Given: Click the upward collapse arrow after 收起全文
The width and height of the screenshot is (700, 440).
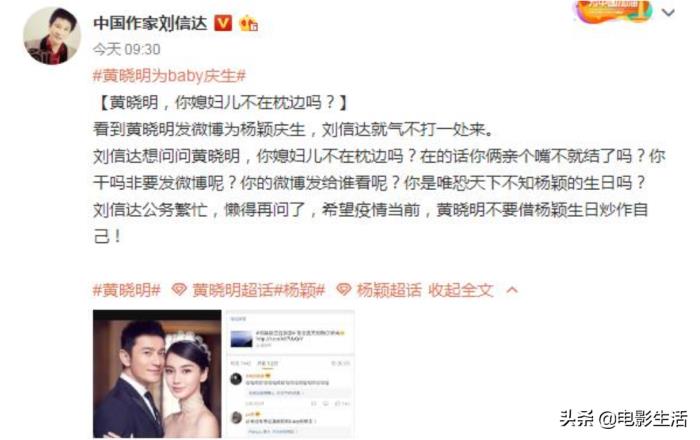Looking at the screenshot, I should 512,290.
